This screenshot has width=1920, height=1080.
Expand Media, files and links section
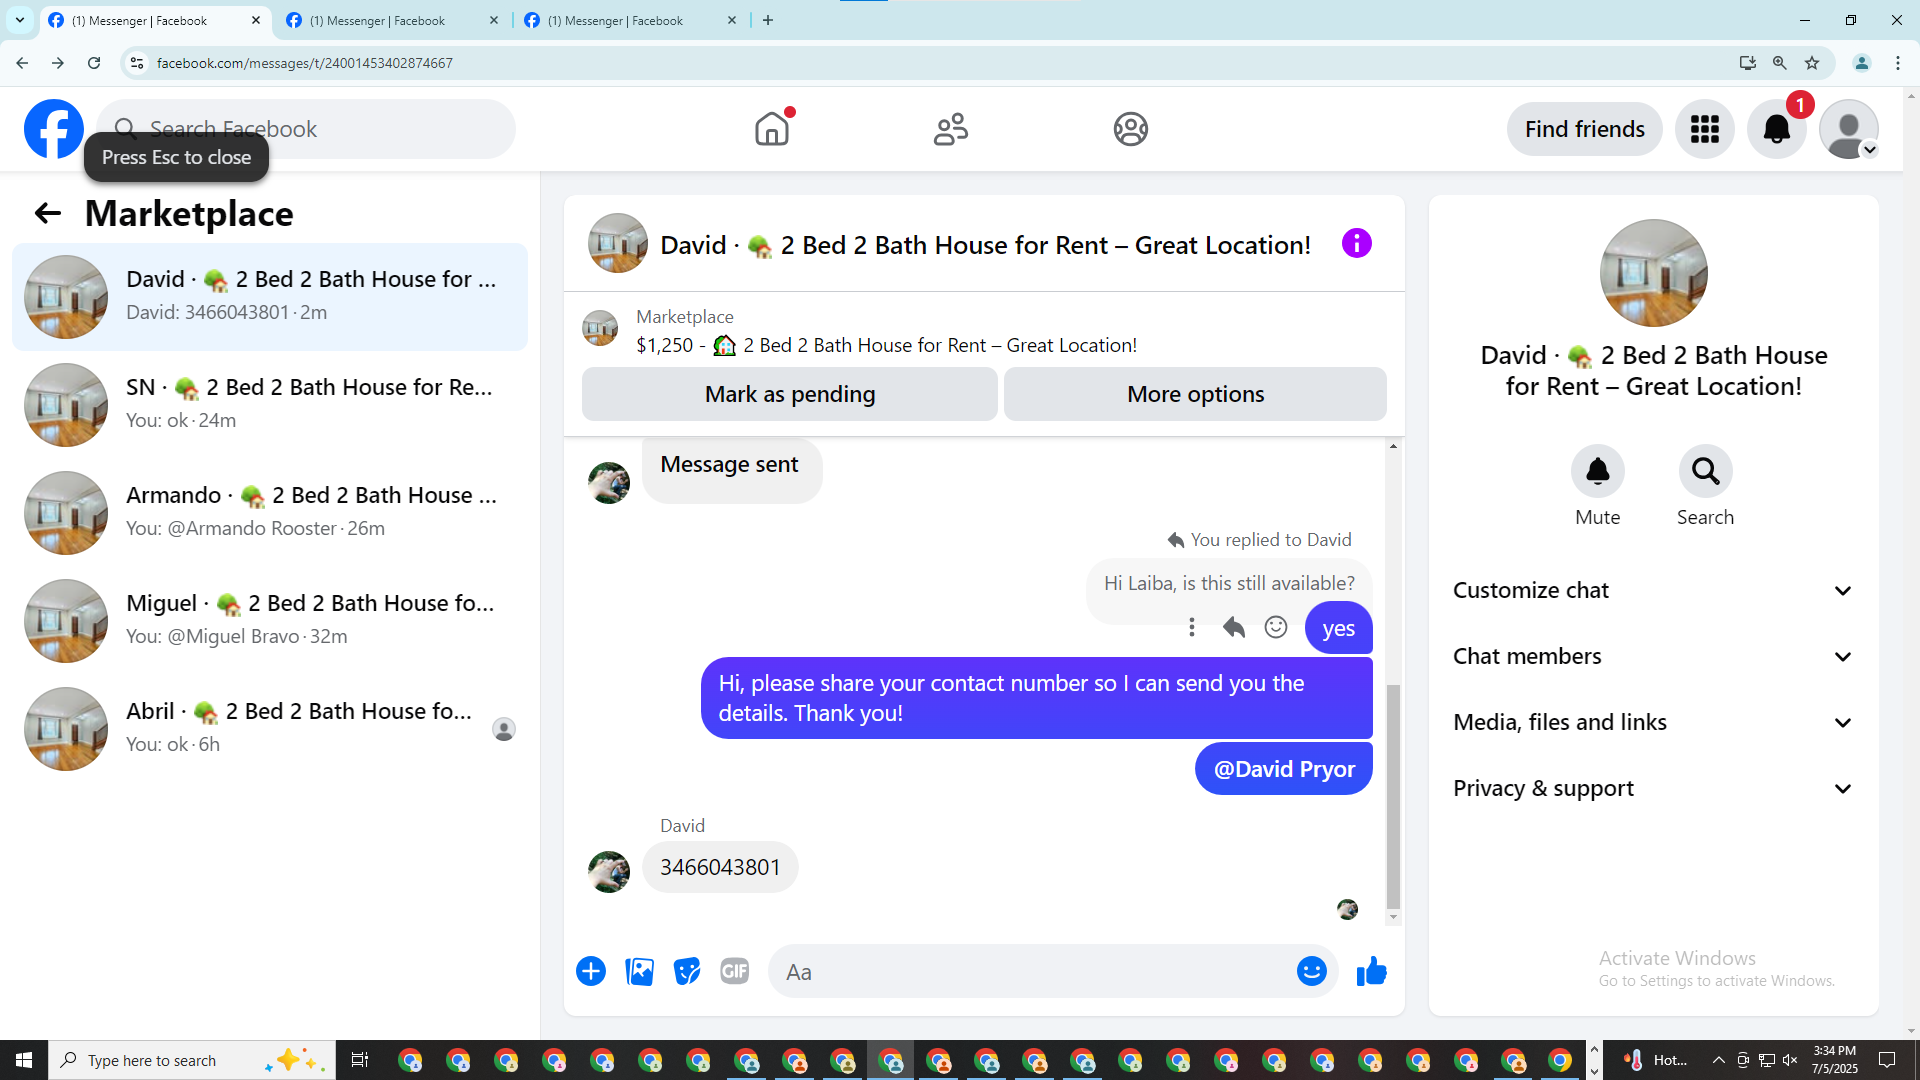(x=1653, y=722)
